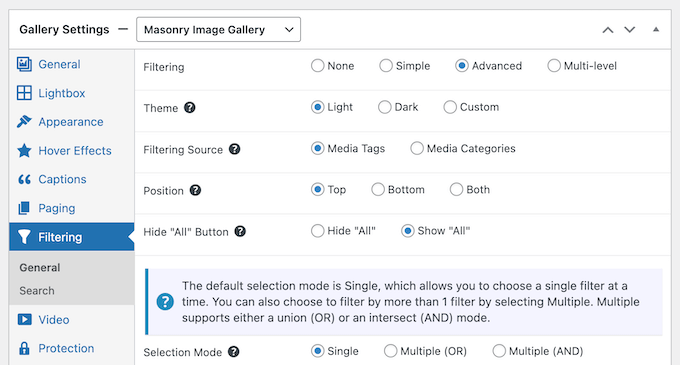This screenshot has height=365, width=680.
Task: Choose Multiple (OR) selection mode
Action: pyautogui.click(x=390, y=351)
